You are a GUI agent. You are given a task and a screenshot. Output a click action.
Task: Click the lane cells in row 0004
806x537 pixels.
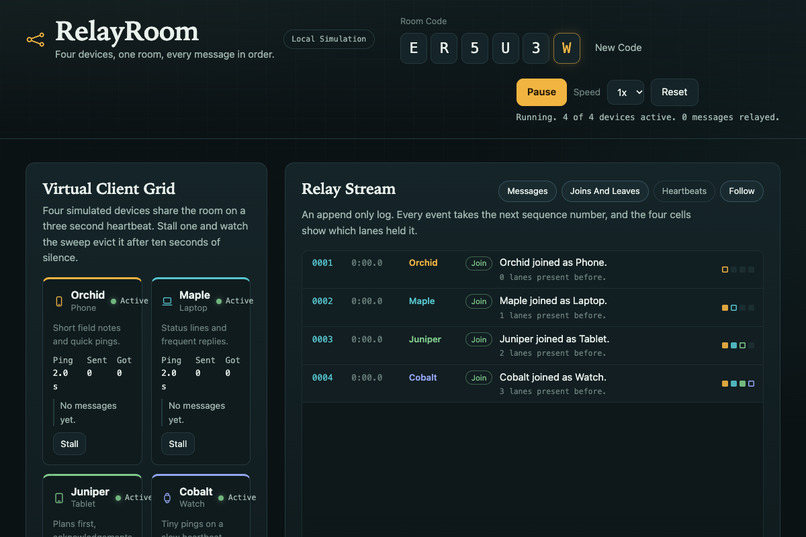pyautogui.click(x=738, y=384)
